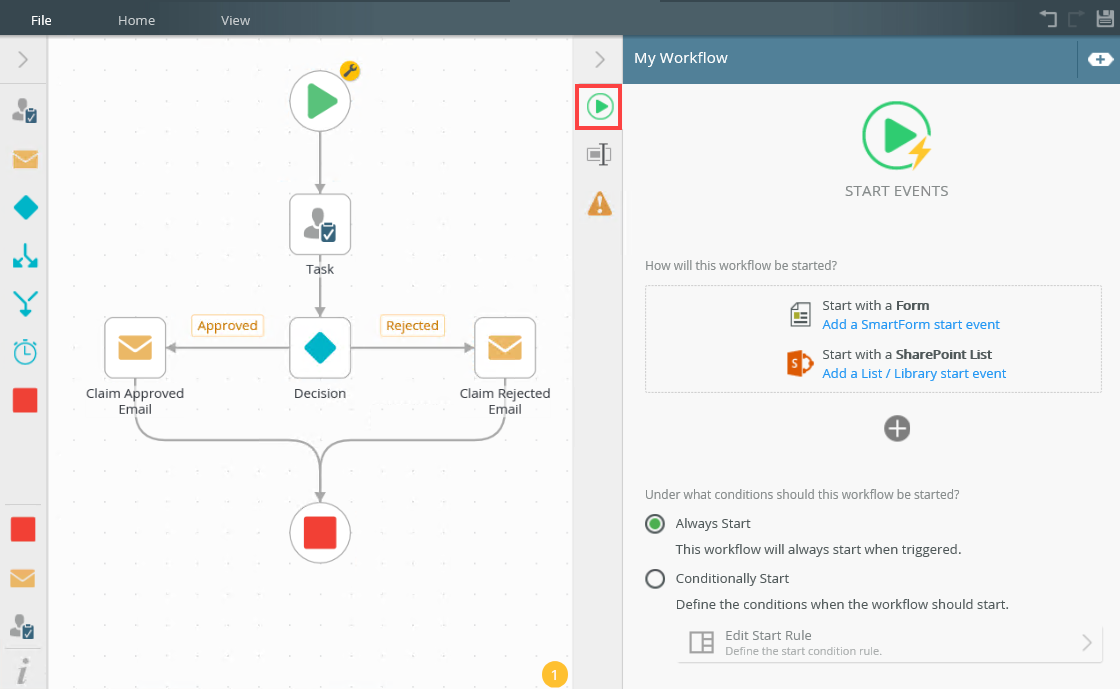Viewport: 1120px width, 689px height.
Task: Open Edit Start Rule arrow
Action: tap(1086, 643)
